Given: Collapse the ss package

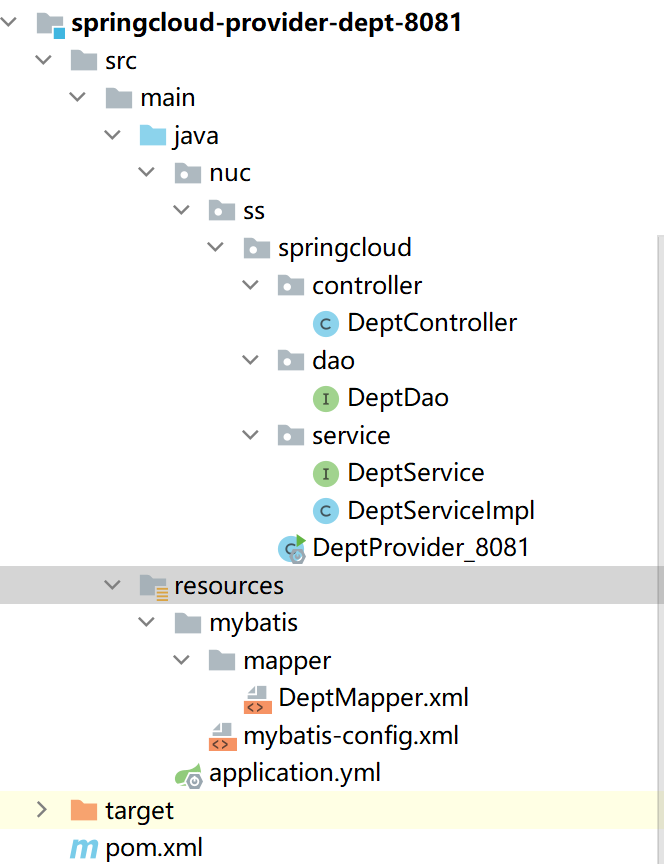Looking at the screenshot, I should pos(181,209).
